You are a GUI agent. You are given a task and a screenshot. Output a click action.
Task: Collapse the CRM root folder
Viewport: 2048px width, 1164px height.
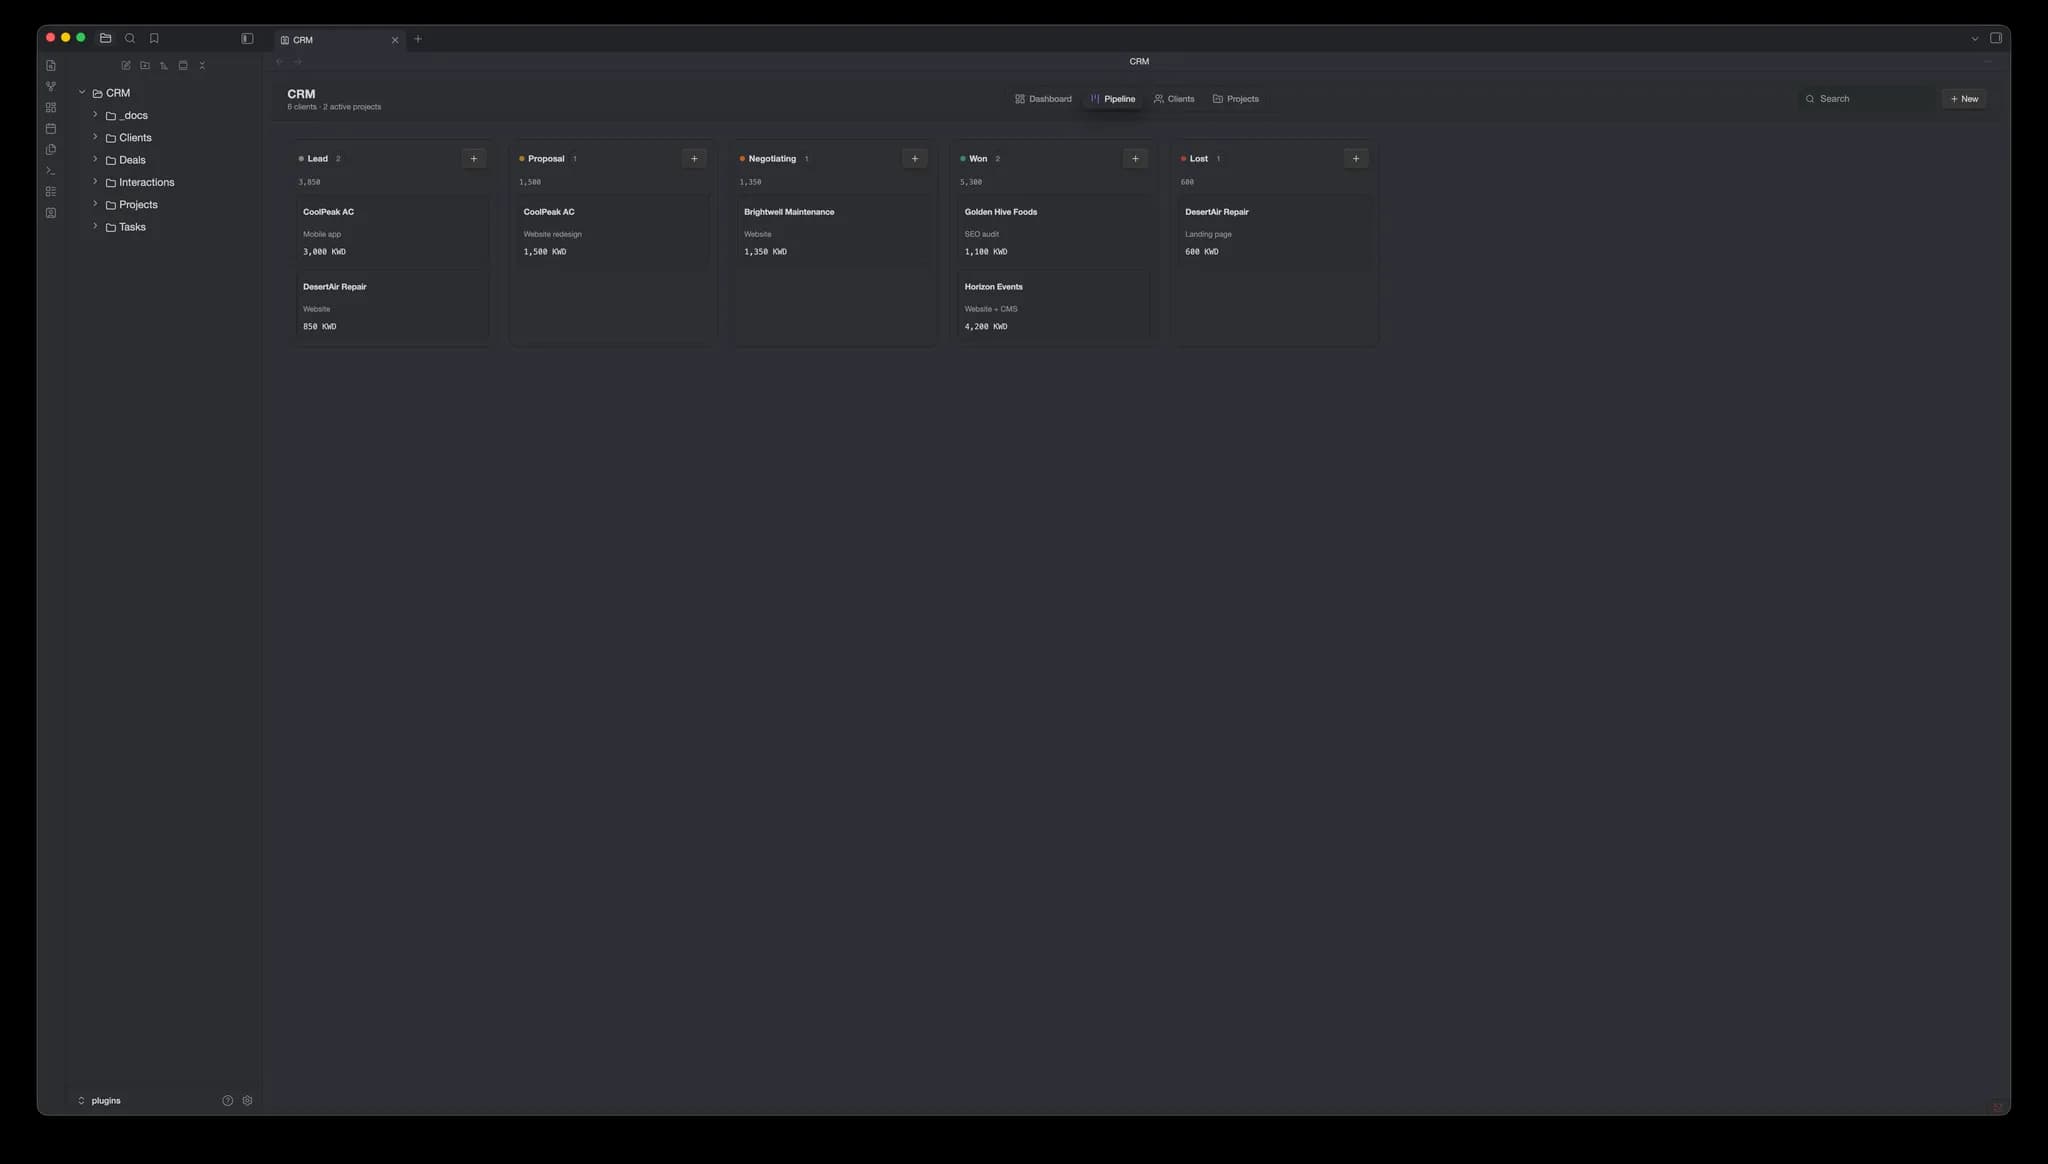click(x=82, y=92)
